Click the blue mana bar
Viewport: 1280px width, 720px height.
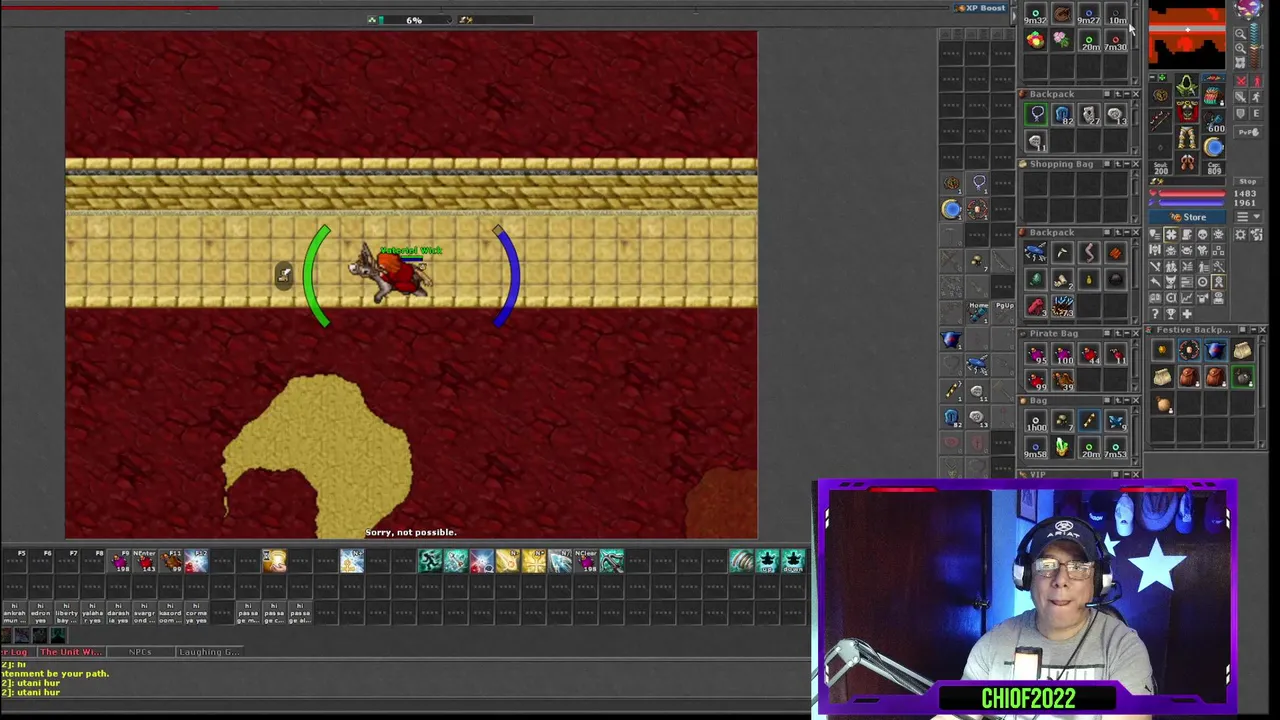1191,203
